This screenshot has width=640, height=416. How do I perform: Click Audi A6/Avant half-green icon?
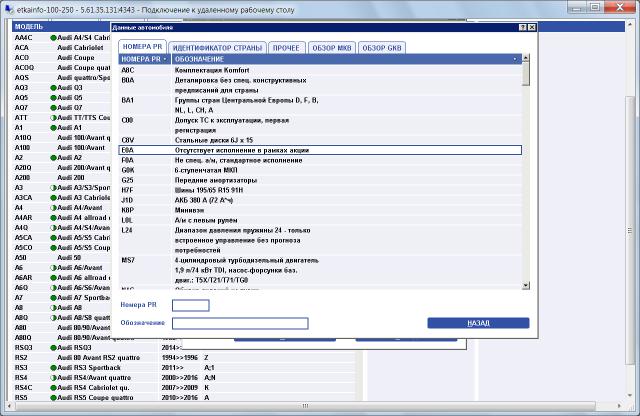[x=53, y=268]
